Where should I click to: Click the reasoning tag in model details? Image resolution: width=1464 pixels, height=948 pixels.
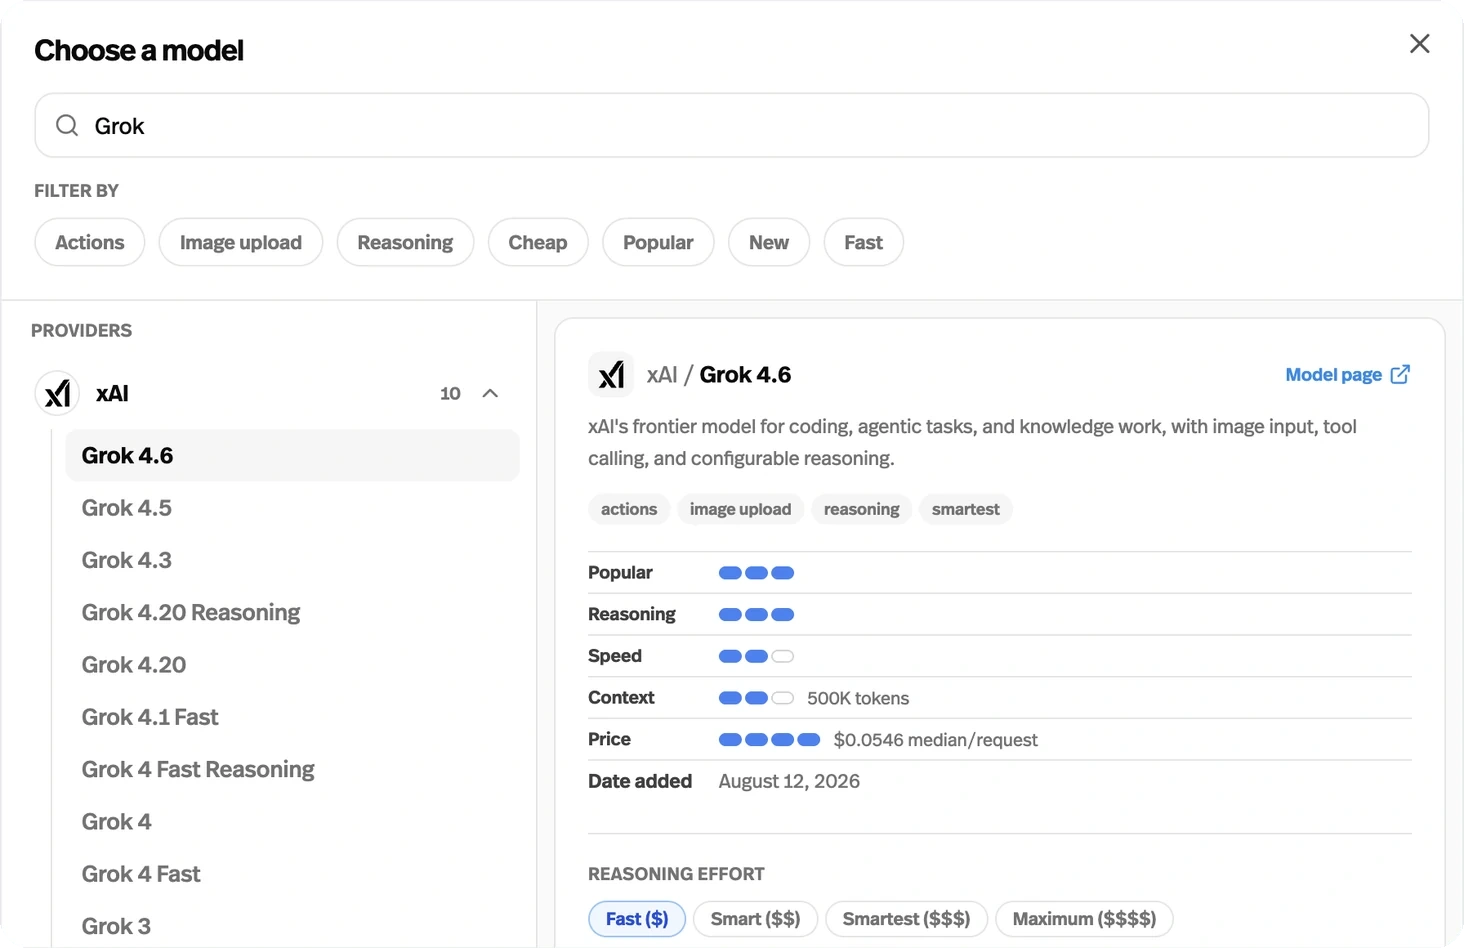pyautogui.click(x=861, y=509)
